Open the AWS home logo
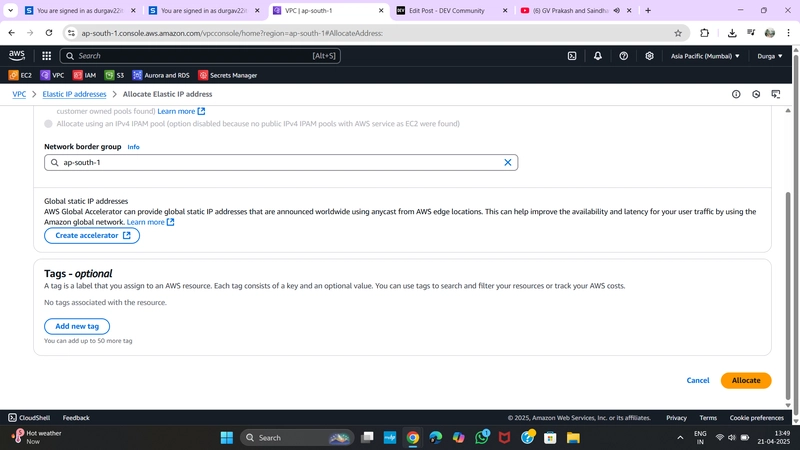The height and width of the screenshot is (450, 800). (x=16, y=56)
